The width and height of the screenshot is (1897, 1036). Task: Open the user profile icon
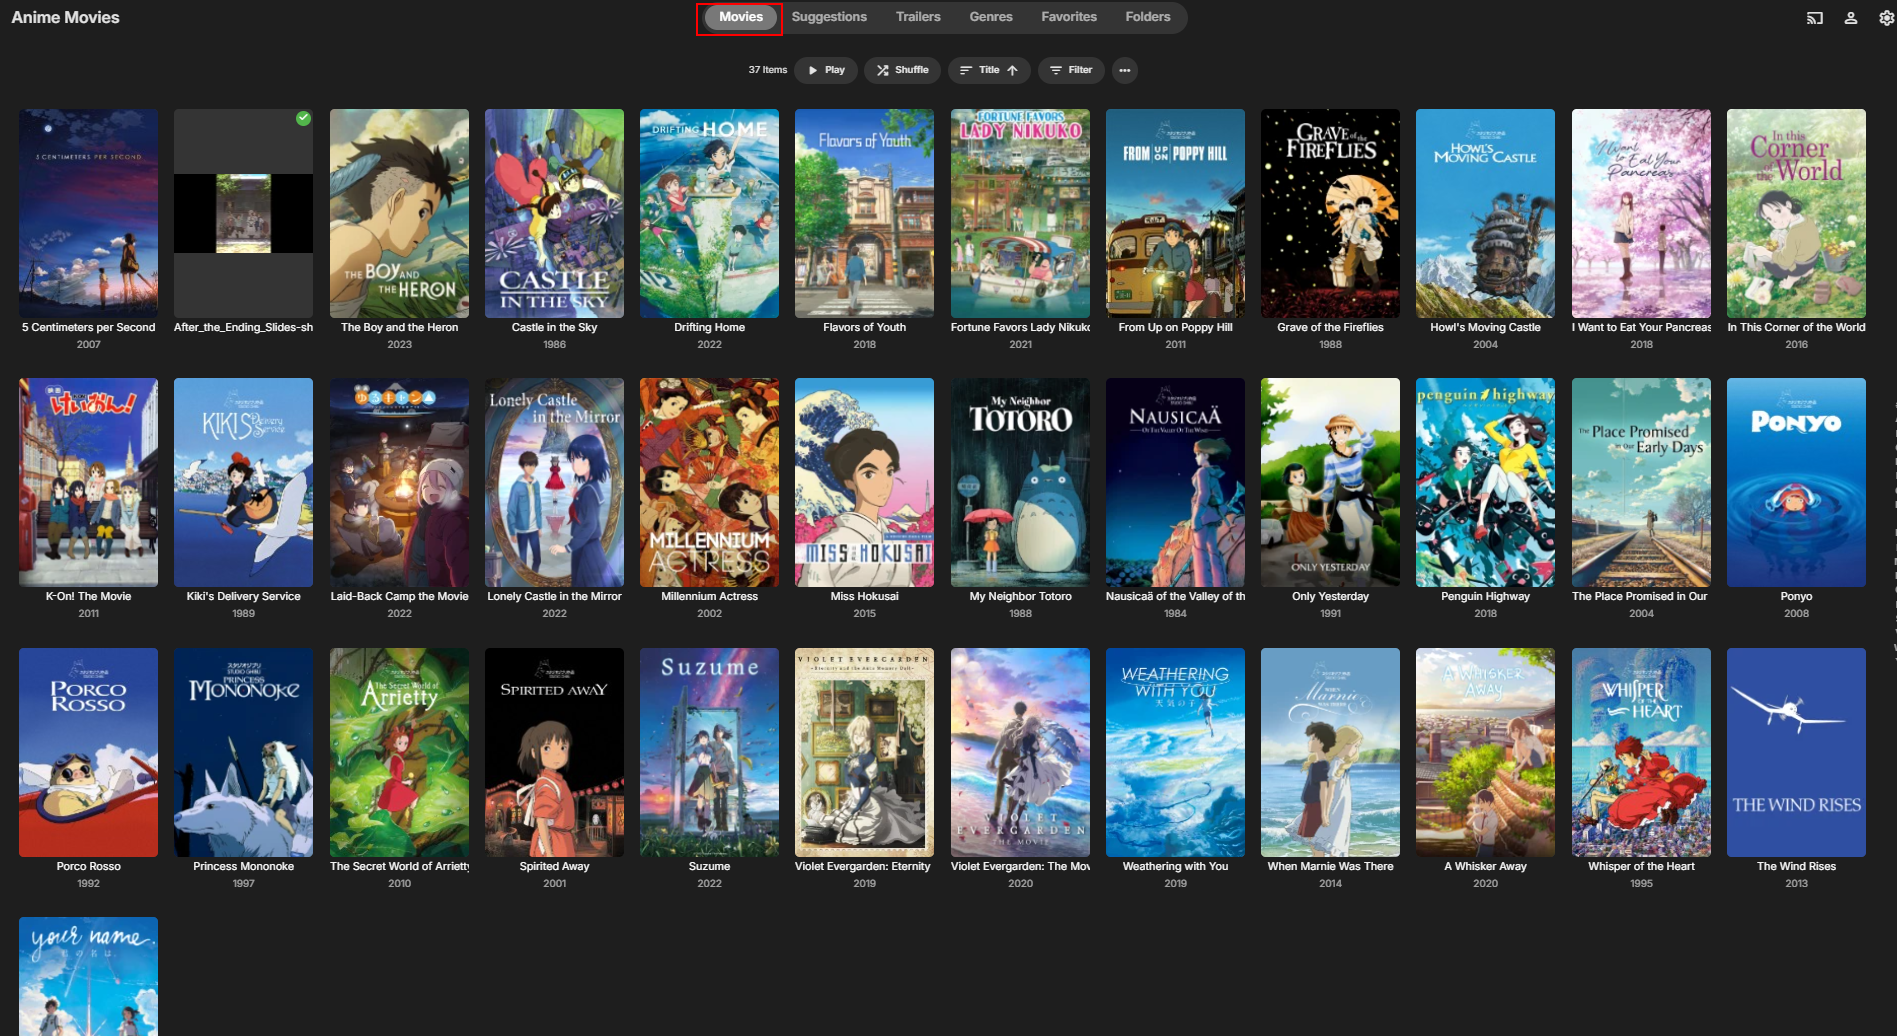point(1851,18)
